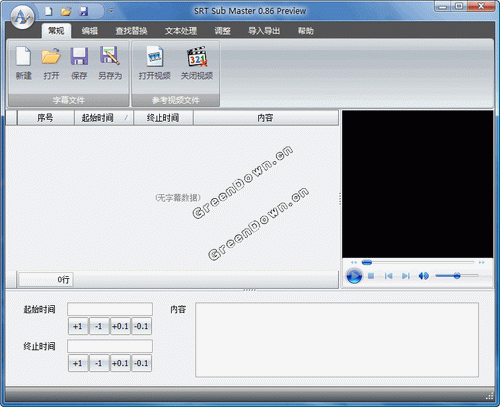500x407 pixels.
Task: Sort by the 序号 column header
Action: point(45,118)
